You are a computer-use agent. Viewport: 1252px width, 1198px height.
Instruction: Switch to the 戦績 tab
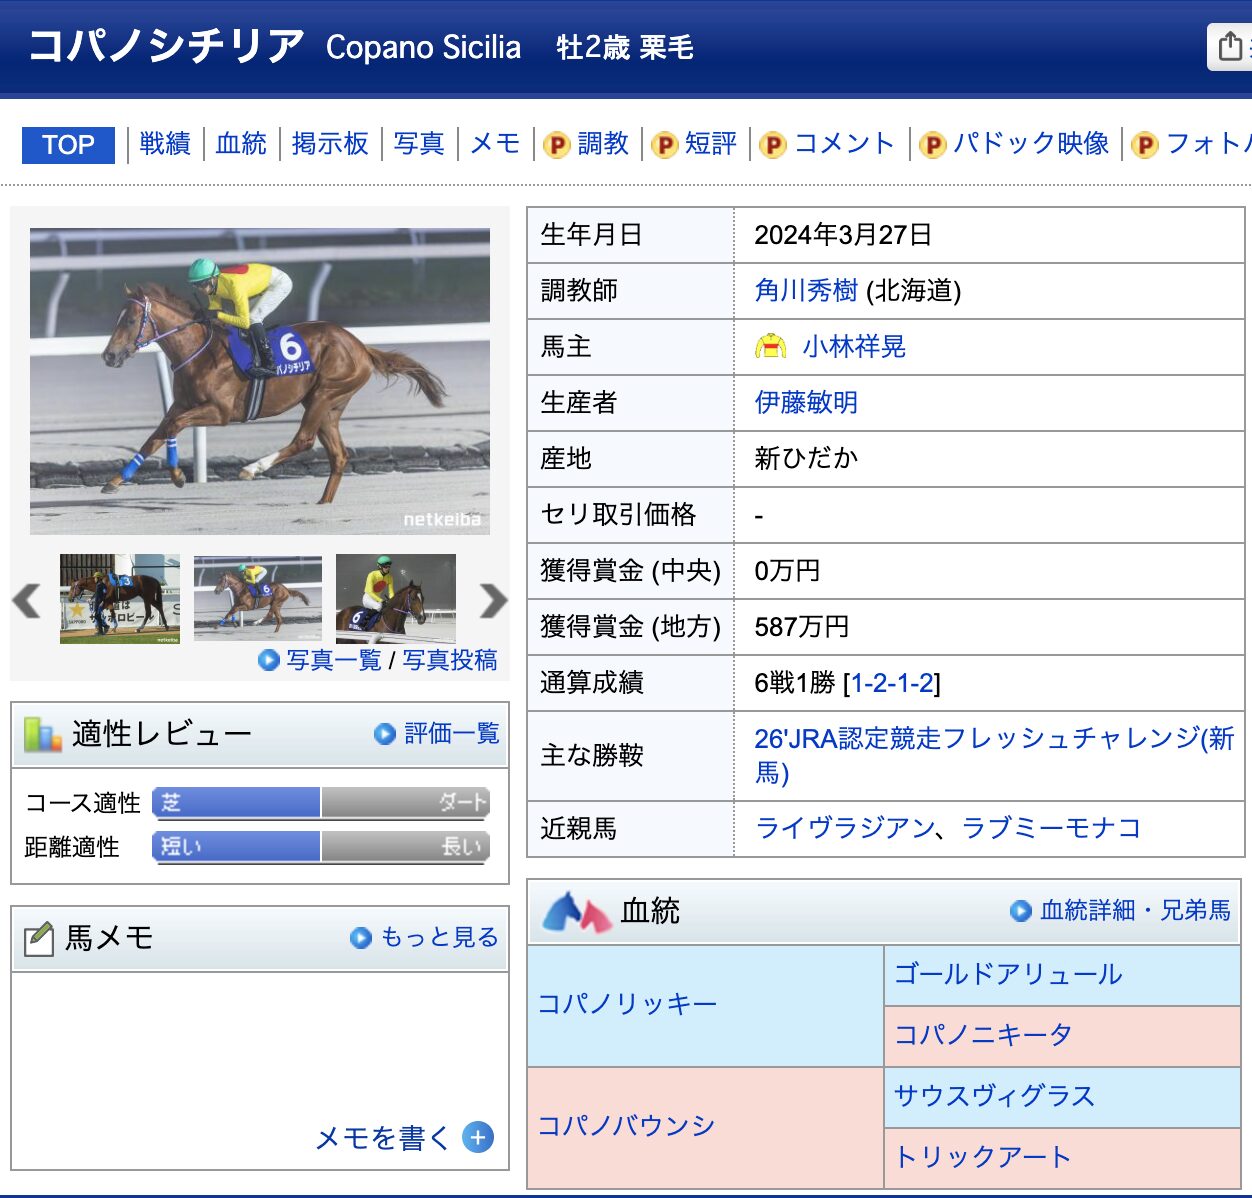tap(165, 144)
